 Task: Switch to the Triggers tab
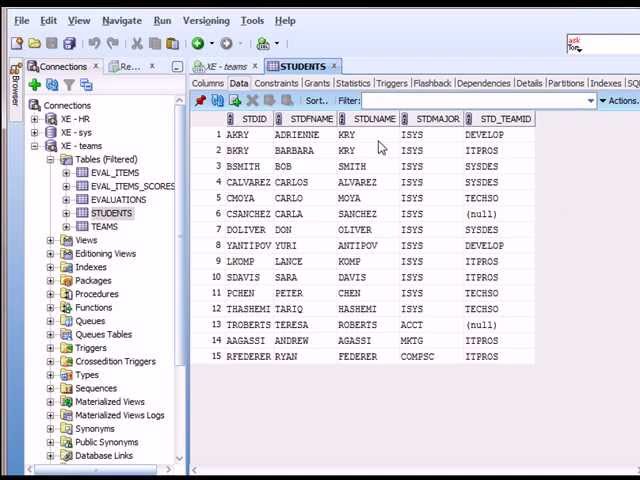click(x=392, y=83)
